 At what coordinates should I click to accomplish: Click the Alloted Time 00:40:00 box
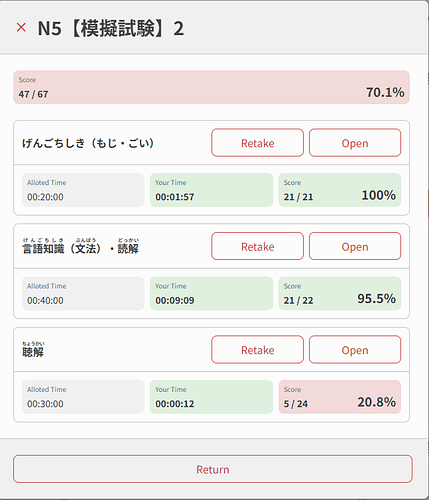pyautogui.click(x=83, y=293)
